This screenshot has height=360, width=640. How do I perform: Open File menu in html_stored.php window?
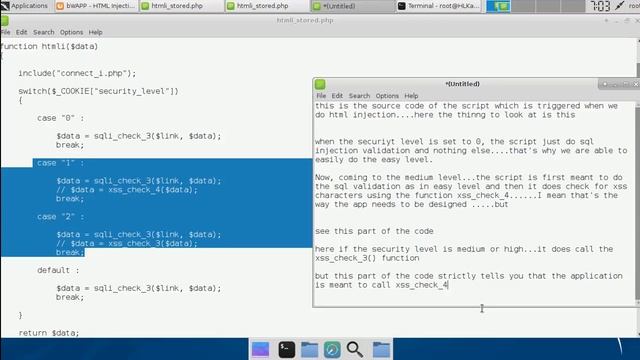click(5, 32)
